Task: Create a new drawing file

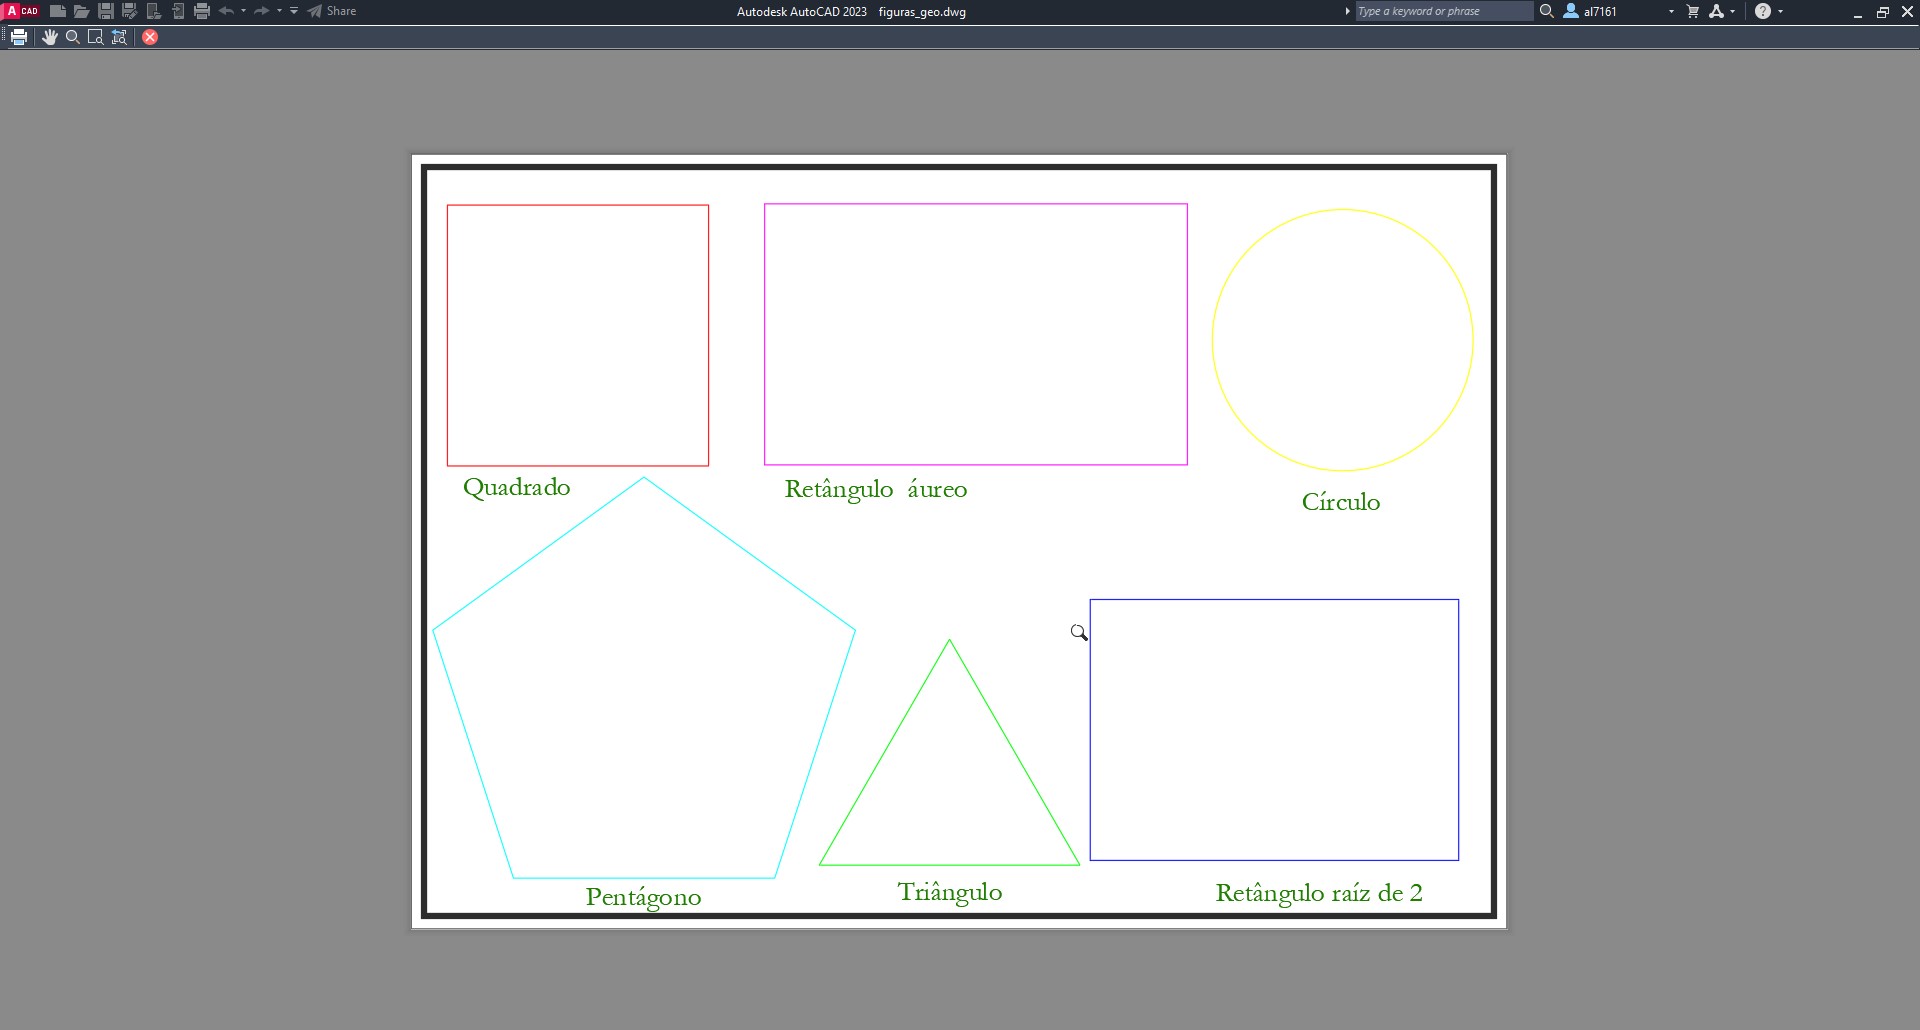Action: (58, 11)
